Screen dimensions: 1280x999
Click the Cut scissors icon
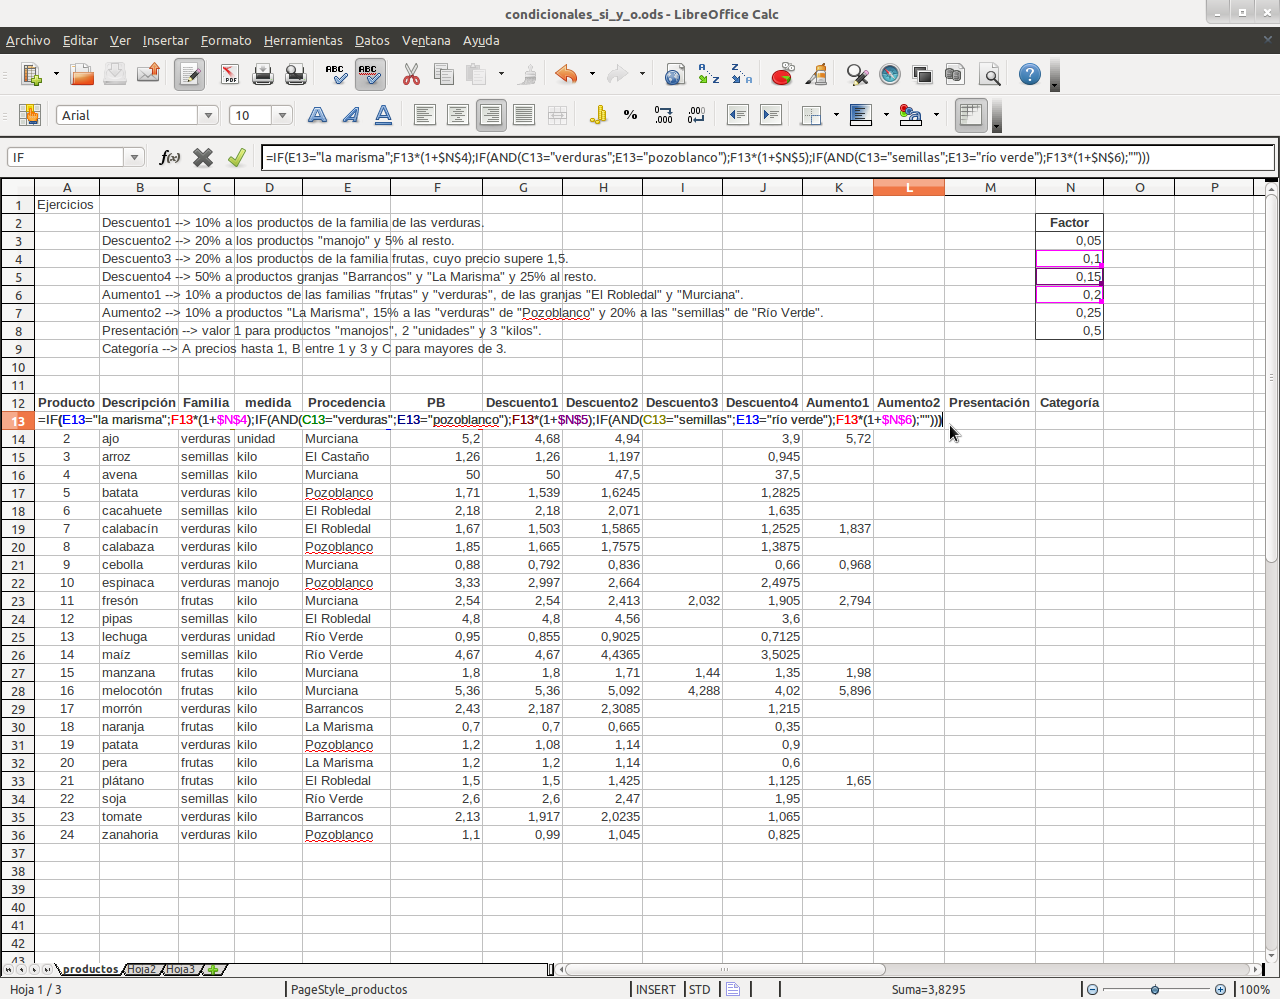pyautogui.click(x=411, y=75)
